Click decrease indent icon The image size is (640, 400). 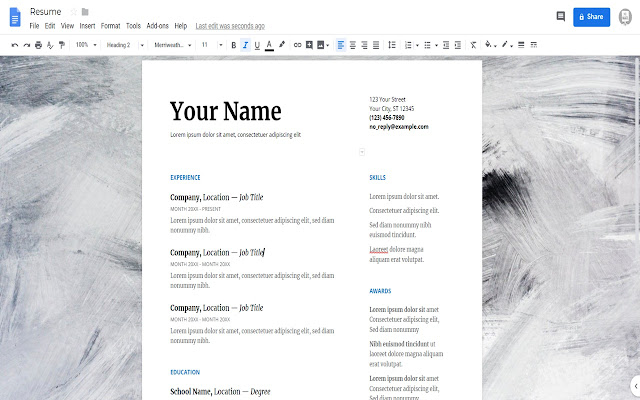click(446, 45)
